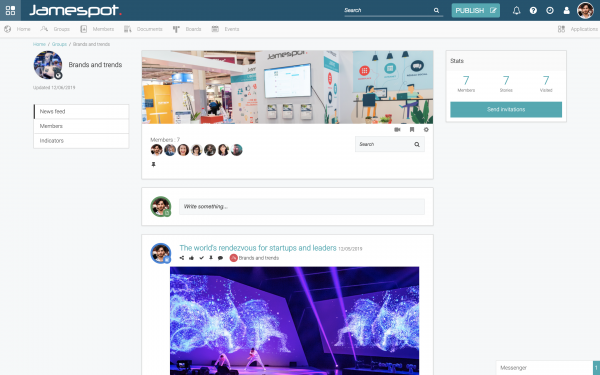Click the avatar beside Write something box
Screen dimensions: 600x375
(161, 207)
